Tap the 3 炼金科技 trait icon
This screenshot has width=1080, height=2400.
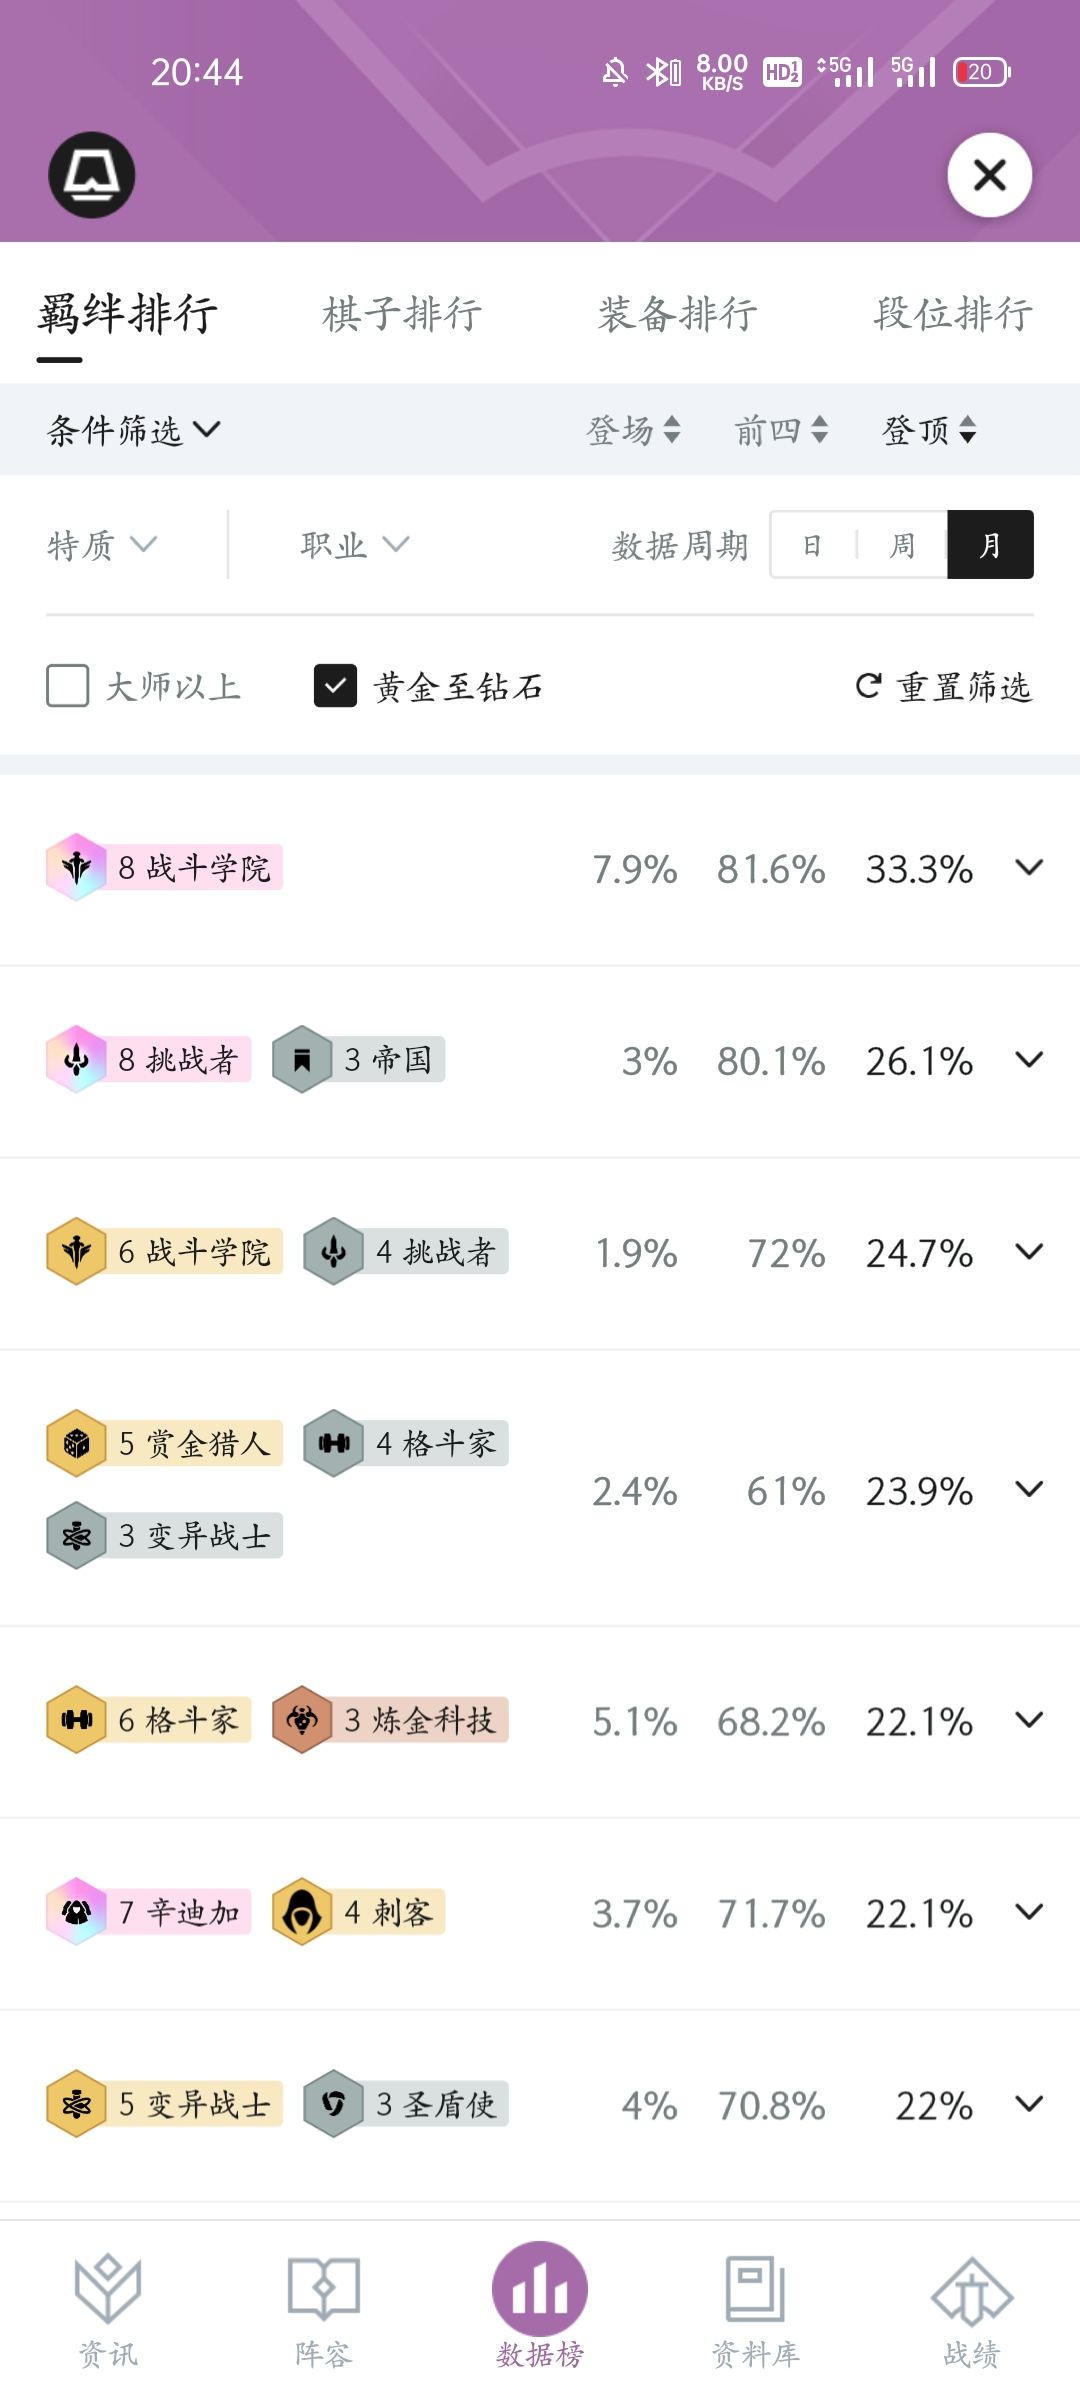point(302,1719)
